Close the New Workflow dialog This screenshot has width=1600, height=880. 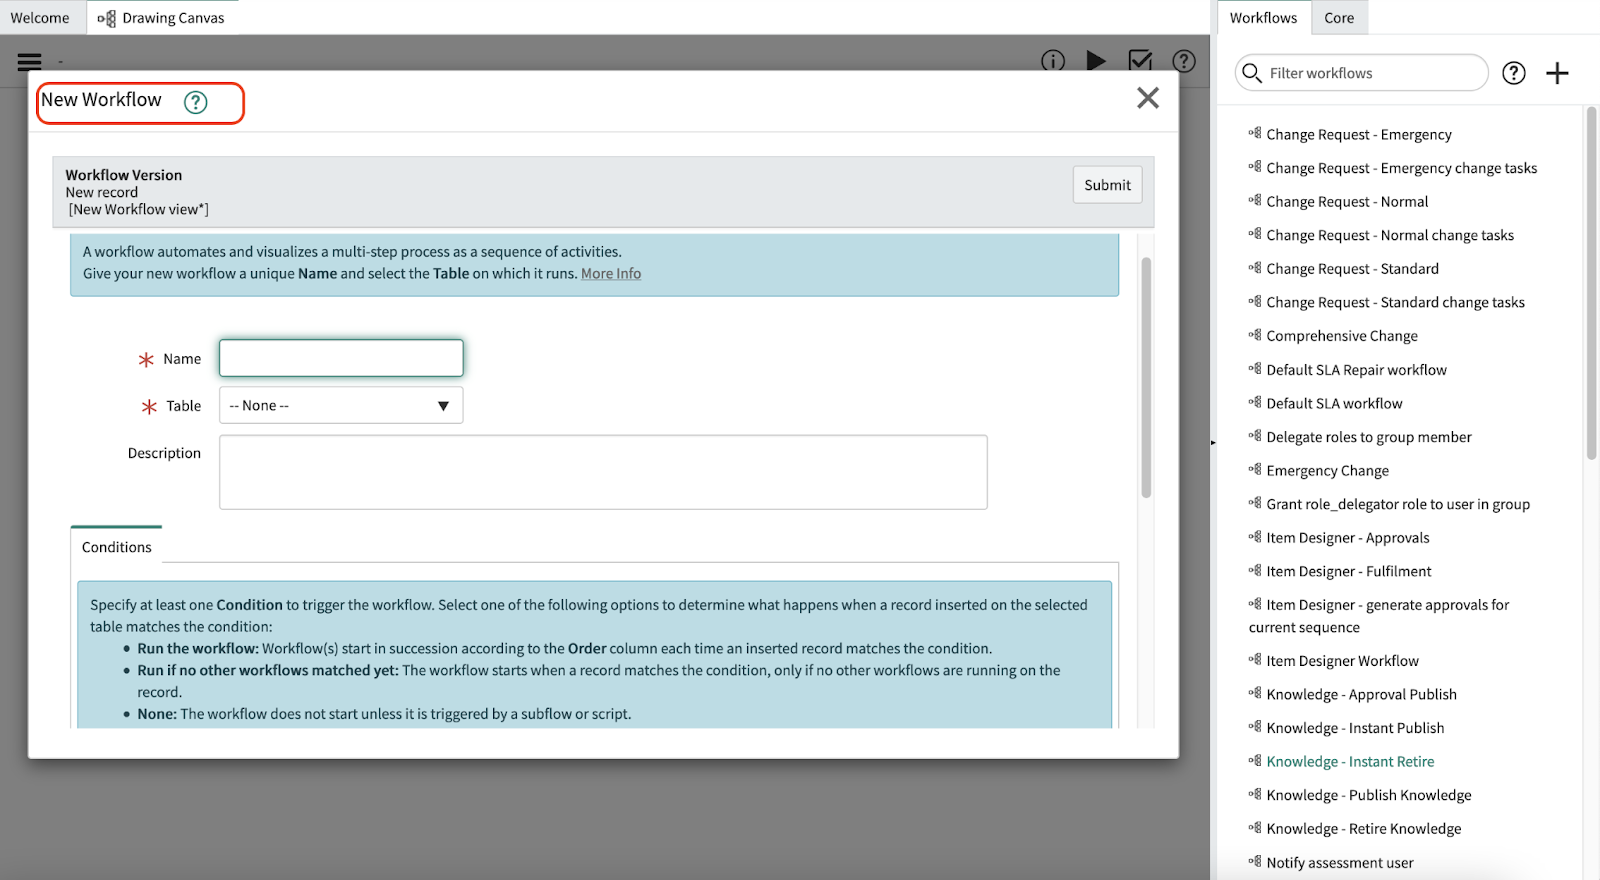[1148, 98]
